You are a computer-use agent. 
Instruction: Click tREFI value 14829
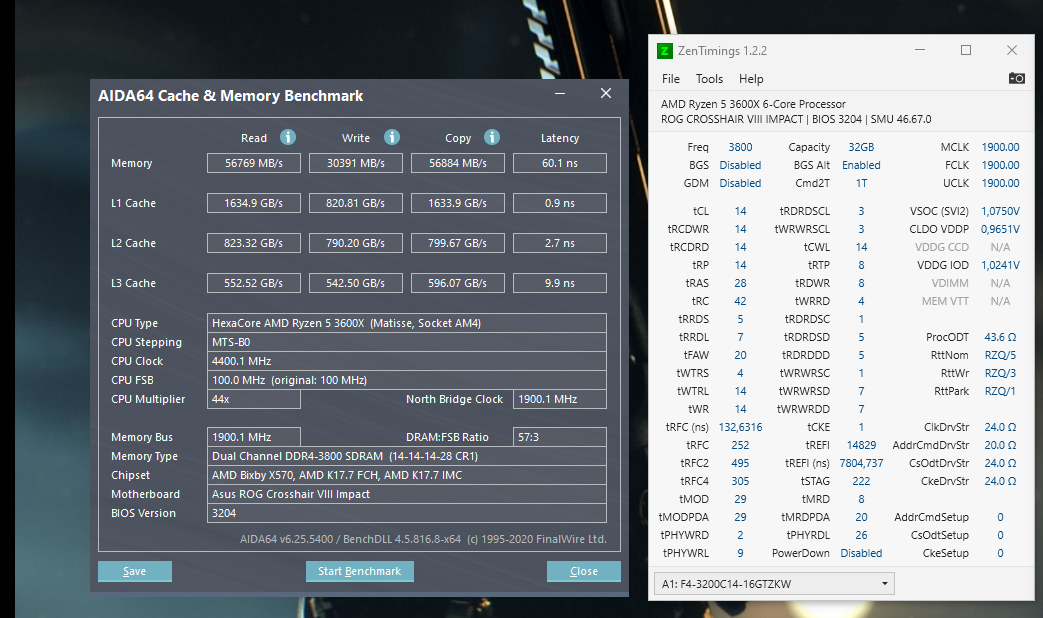[x=861, y=445]
